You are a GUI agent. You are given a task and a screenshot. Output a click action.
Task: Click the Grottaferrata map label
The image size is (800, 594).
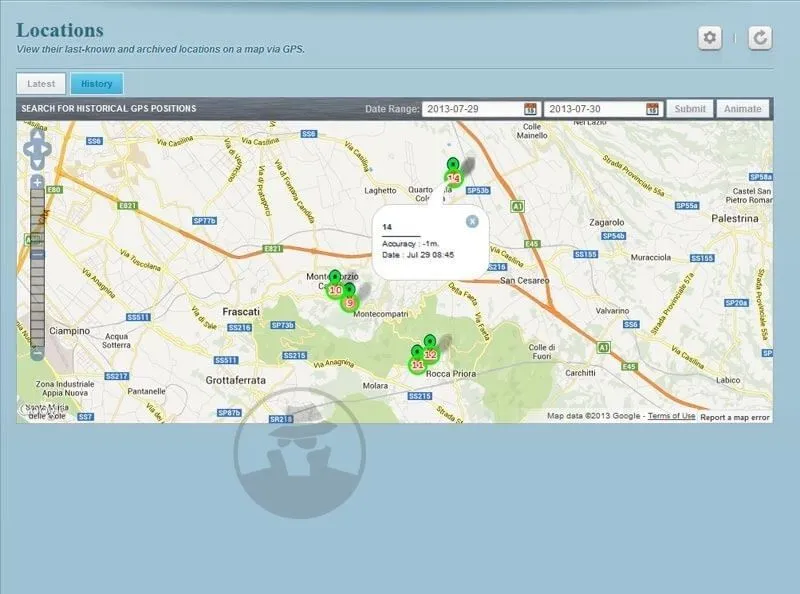tap(236, 380)
